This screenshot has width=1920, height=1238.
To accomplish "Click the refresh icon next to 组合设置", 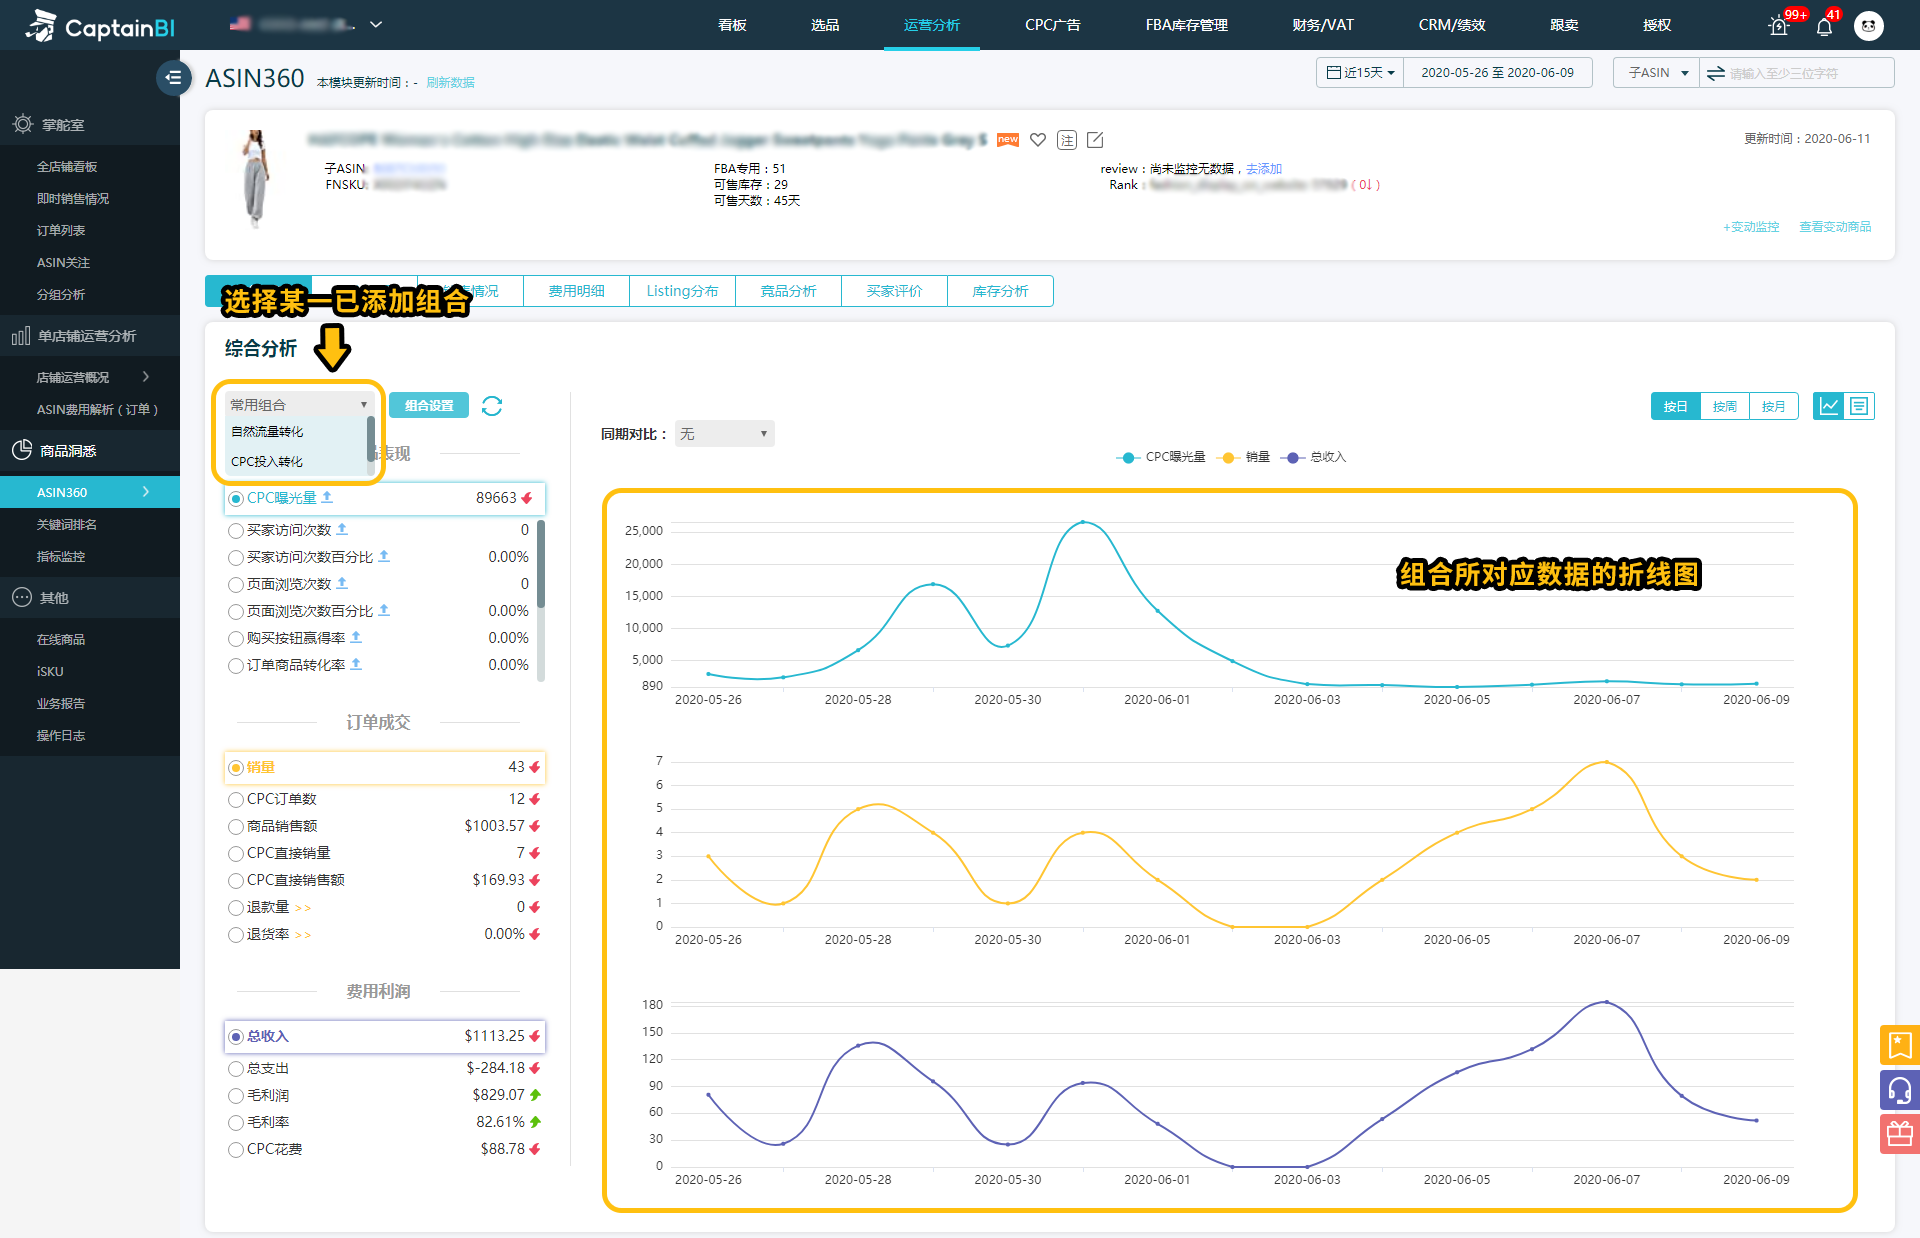I will tap(492, 406).
